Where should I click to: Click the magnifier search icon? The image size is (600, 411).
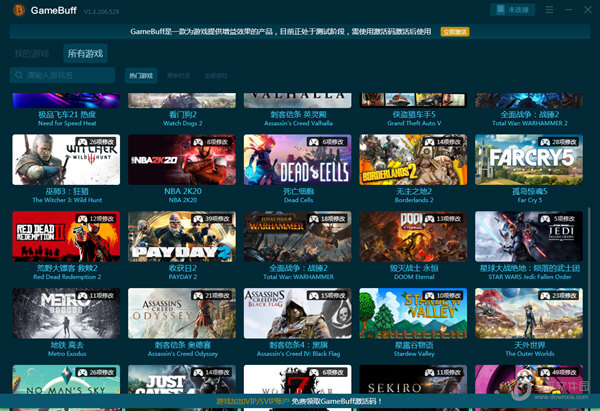[18, 75]
